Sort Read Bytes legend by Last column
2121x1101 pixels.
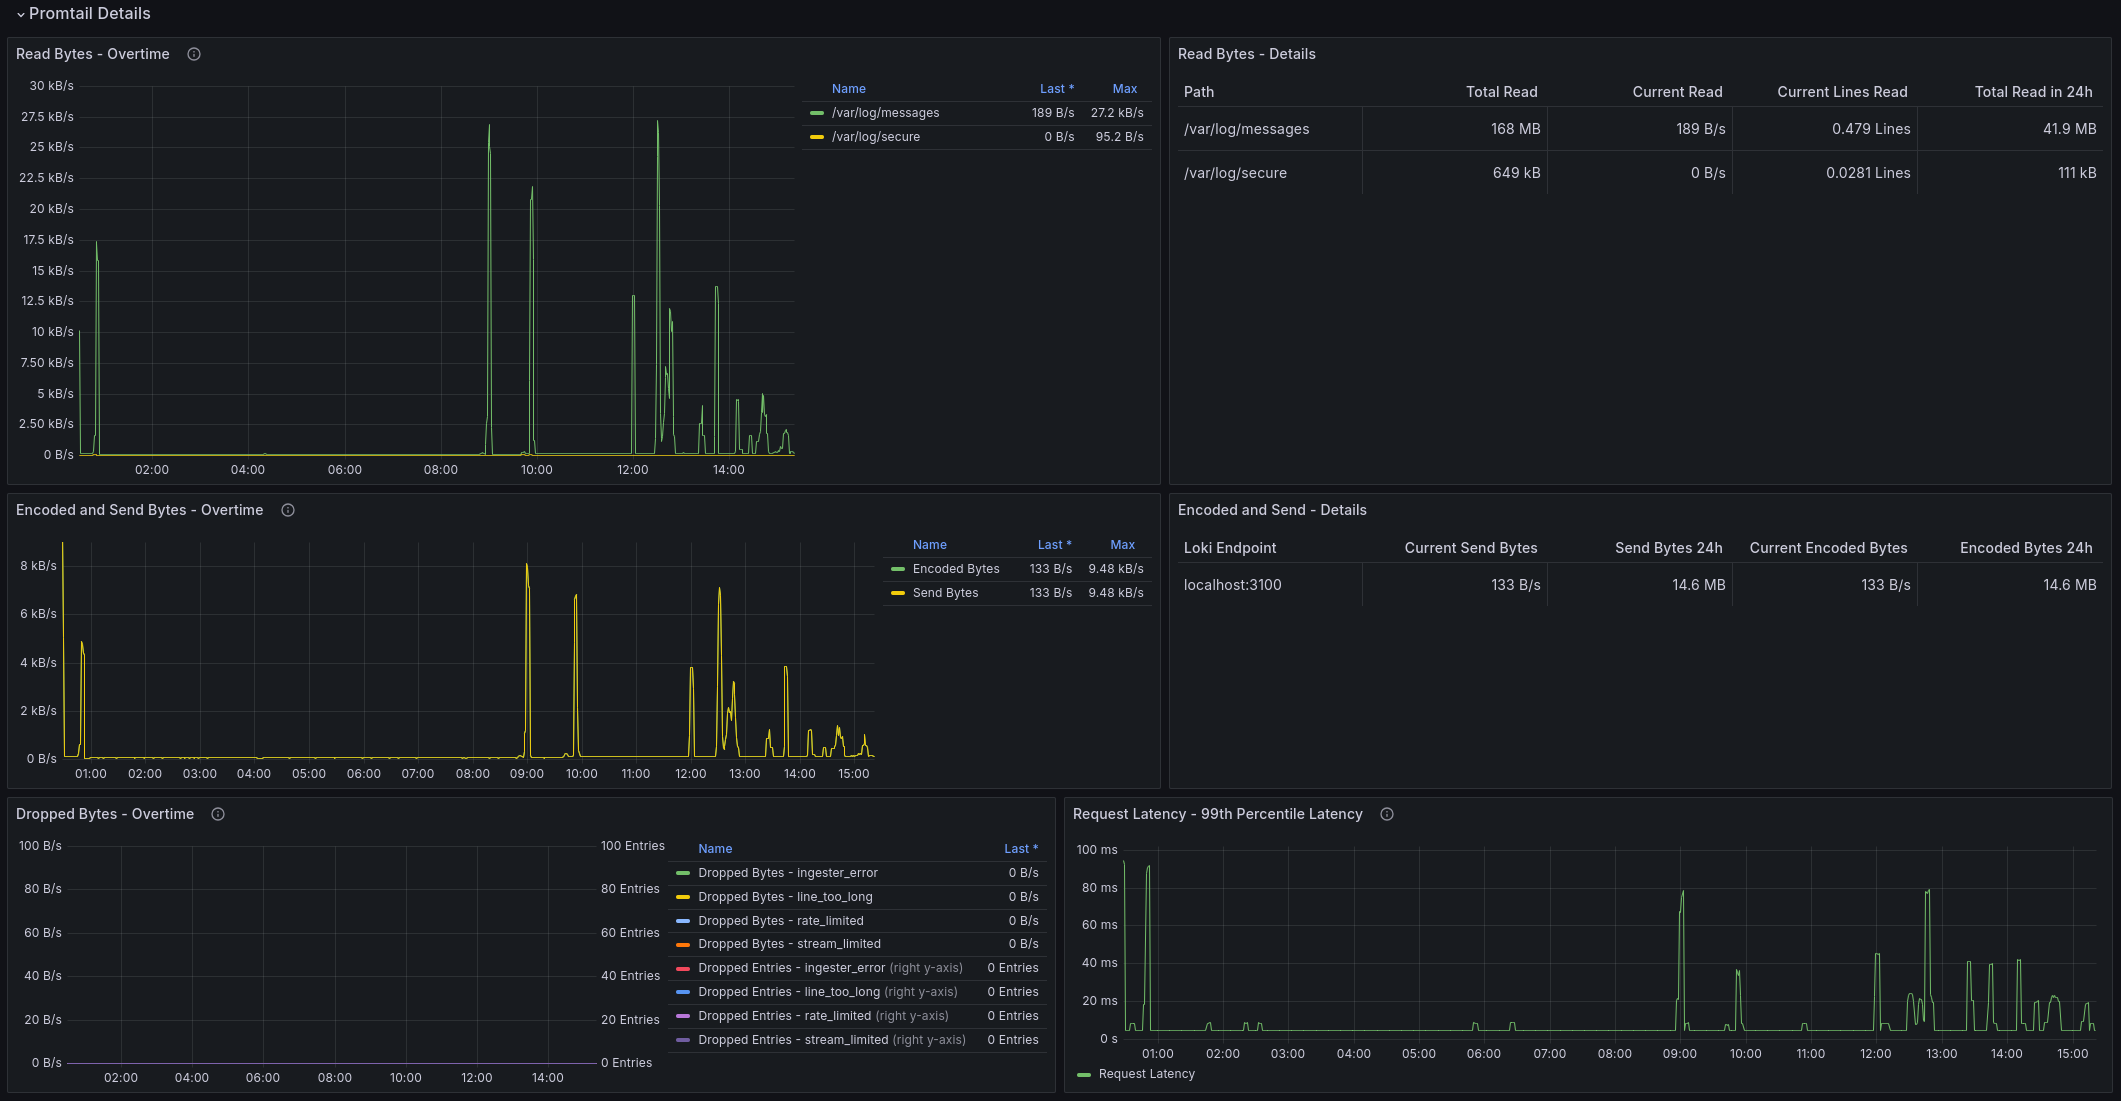click(x=1055, y=89)
